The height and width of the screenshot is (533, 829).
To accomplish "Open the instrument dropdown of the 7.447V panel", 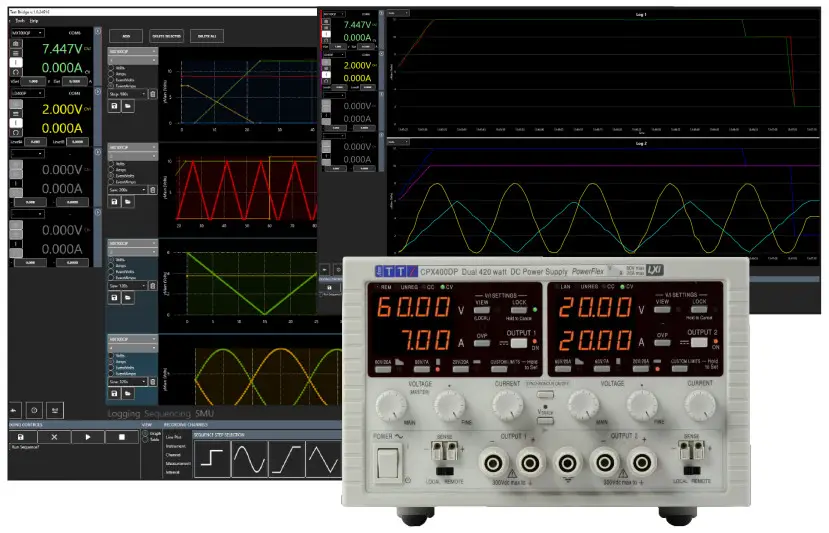I will [27, 33].
